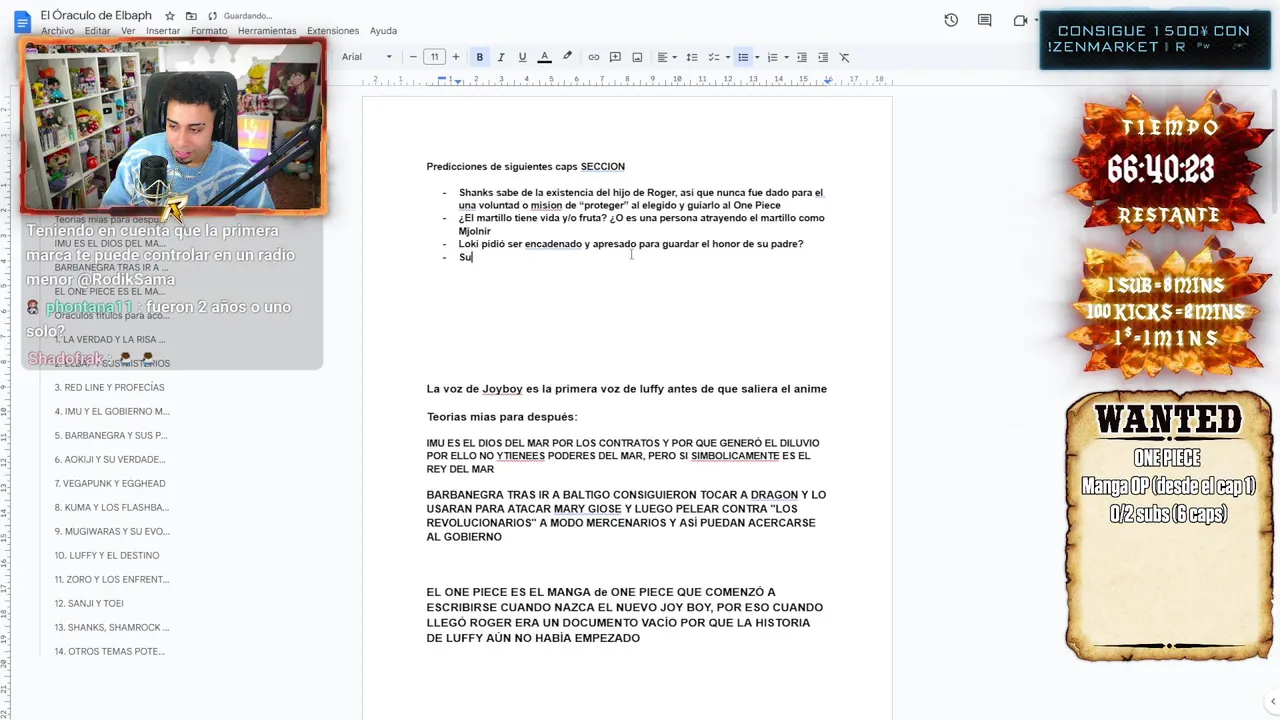This screenshot has width=1280, height=720.
Task: Decrease indent with the toolbar icon
Action: tap(802, 57)
